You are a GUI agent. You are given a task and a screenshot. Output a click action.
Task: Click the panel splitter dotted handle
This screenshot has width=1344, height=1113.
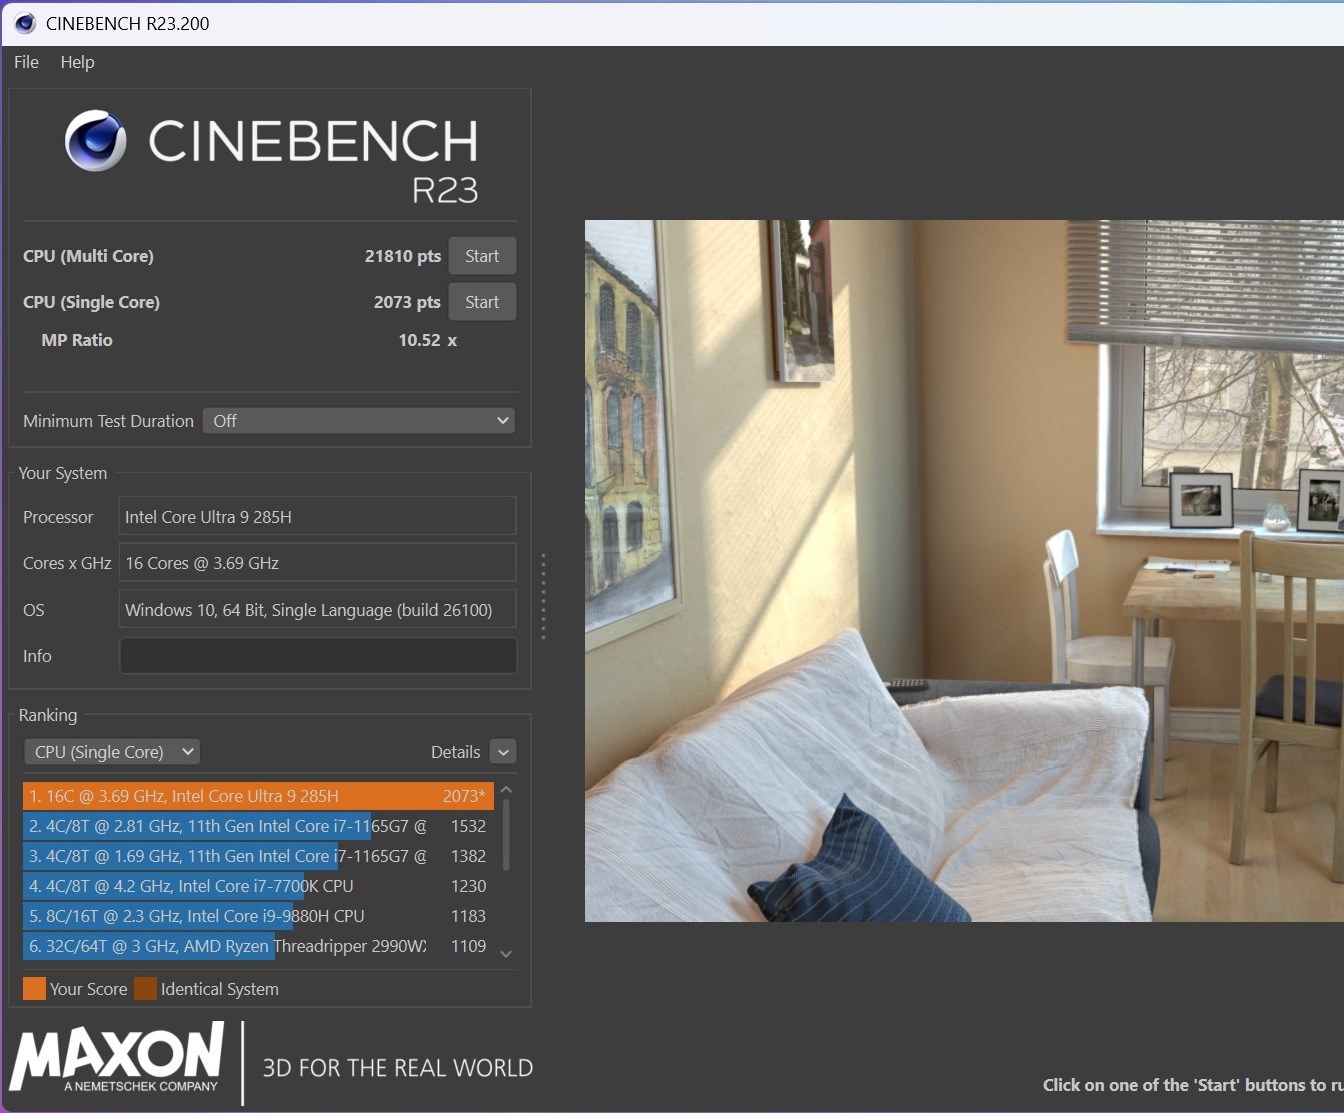point(543,596)
